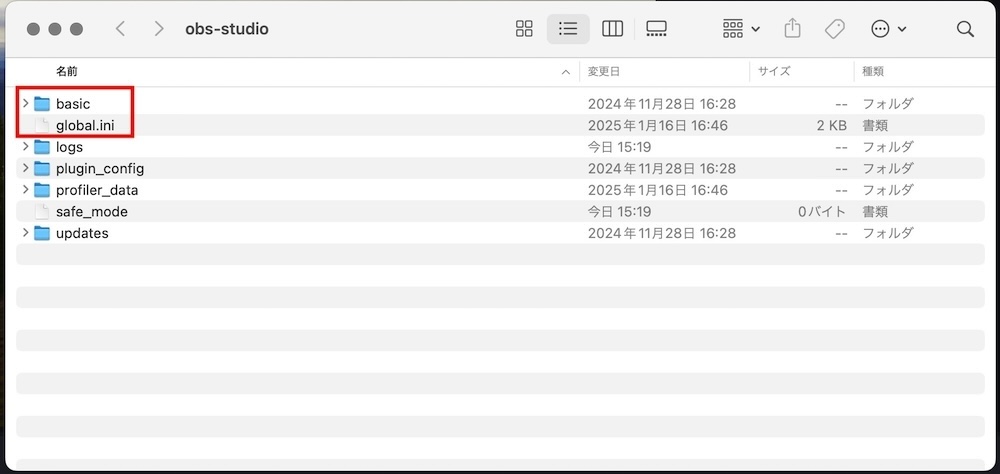The height and width of the screenshot is (474, 1000).
Task: Open the group-by dropdown
Action: coord(741,29)
